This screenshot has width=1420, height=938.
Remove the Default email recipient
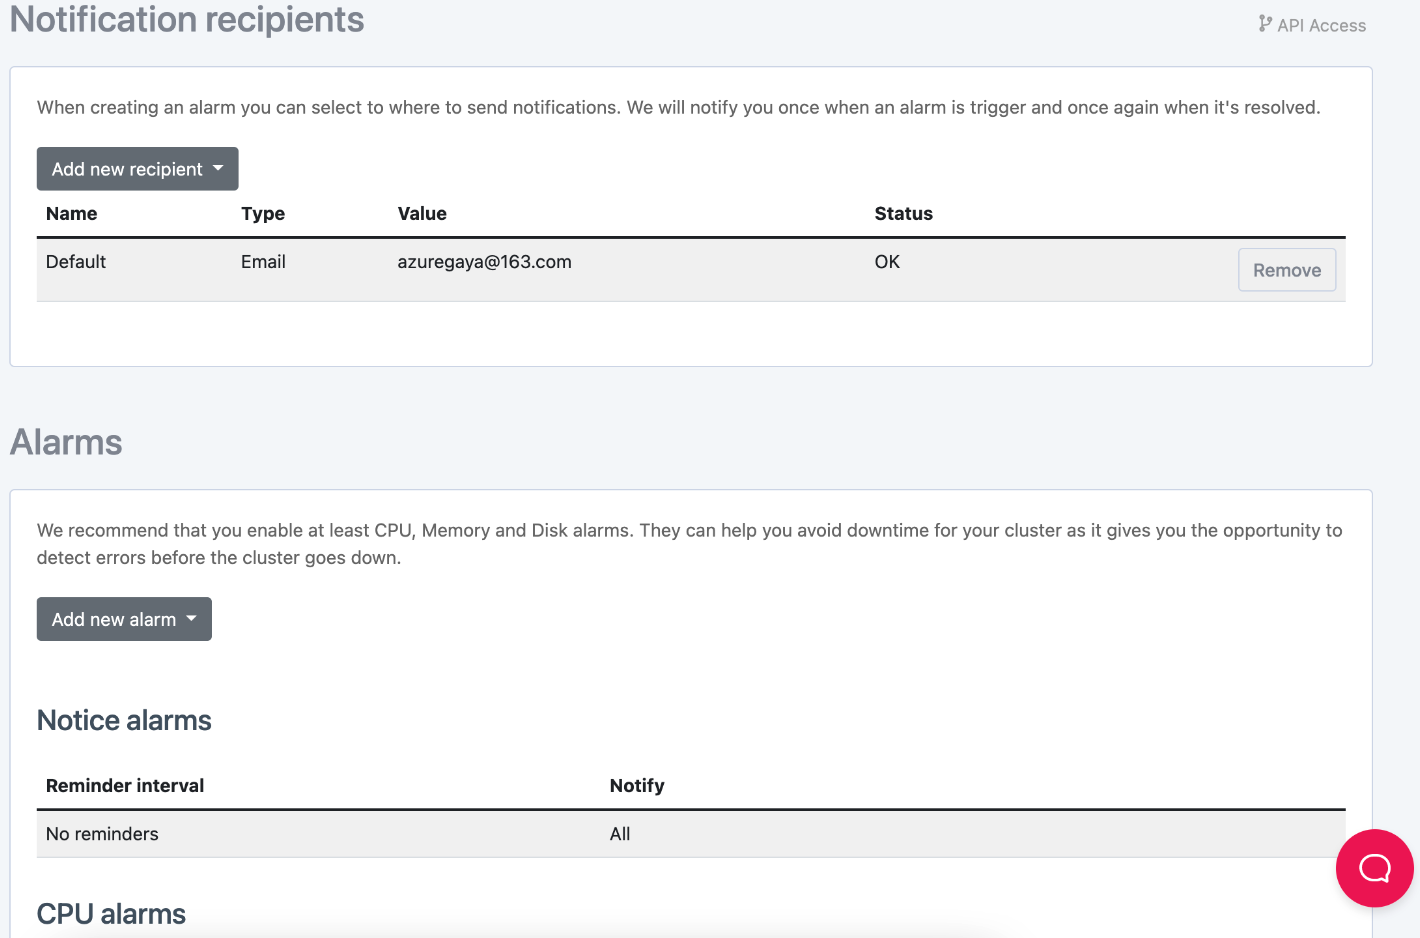click(1286, 270)
